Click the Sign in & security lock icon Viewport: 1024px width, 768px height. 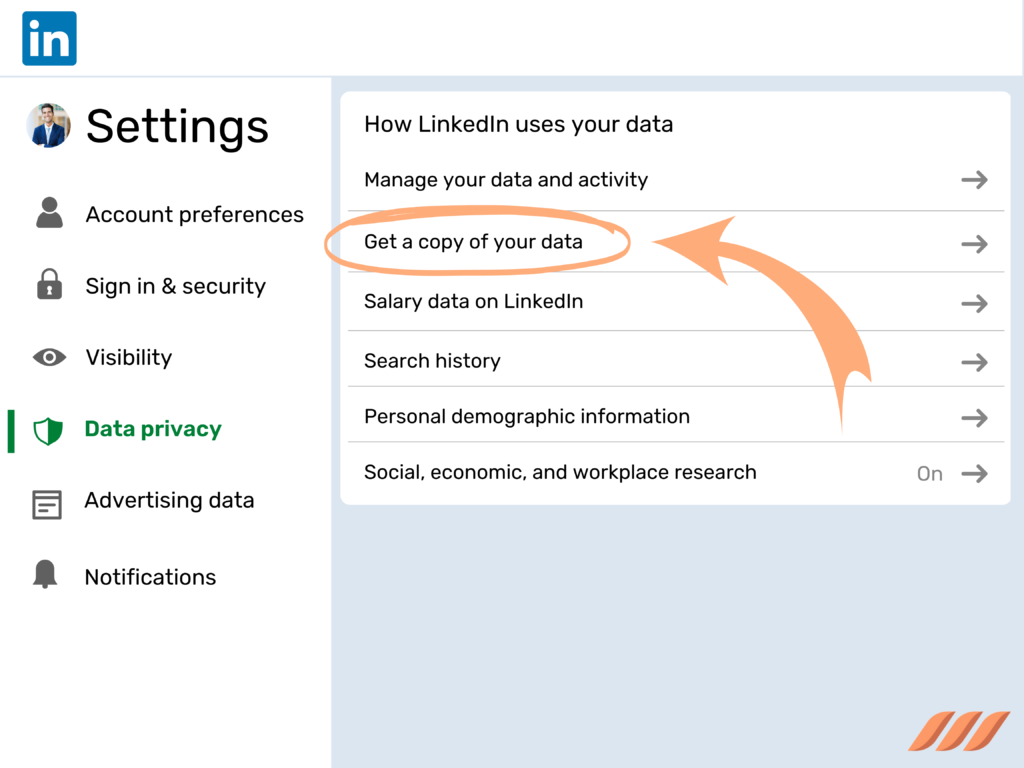pyautogui.click(x=48, y=285)
